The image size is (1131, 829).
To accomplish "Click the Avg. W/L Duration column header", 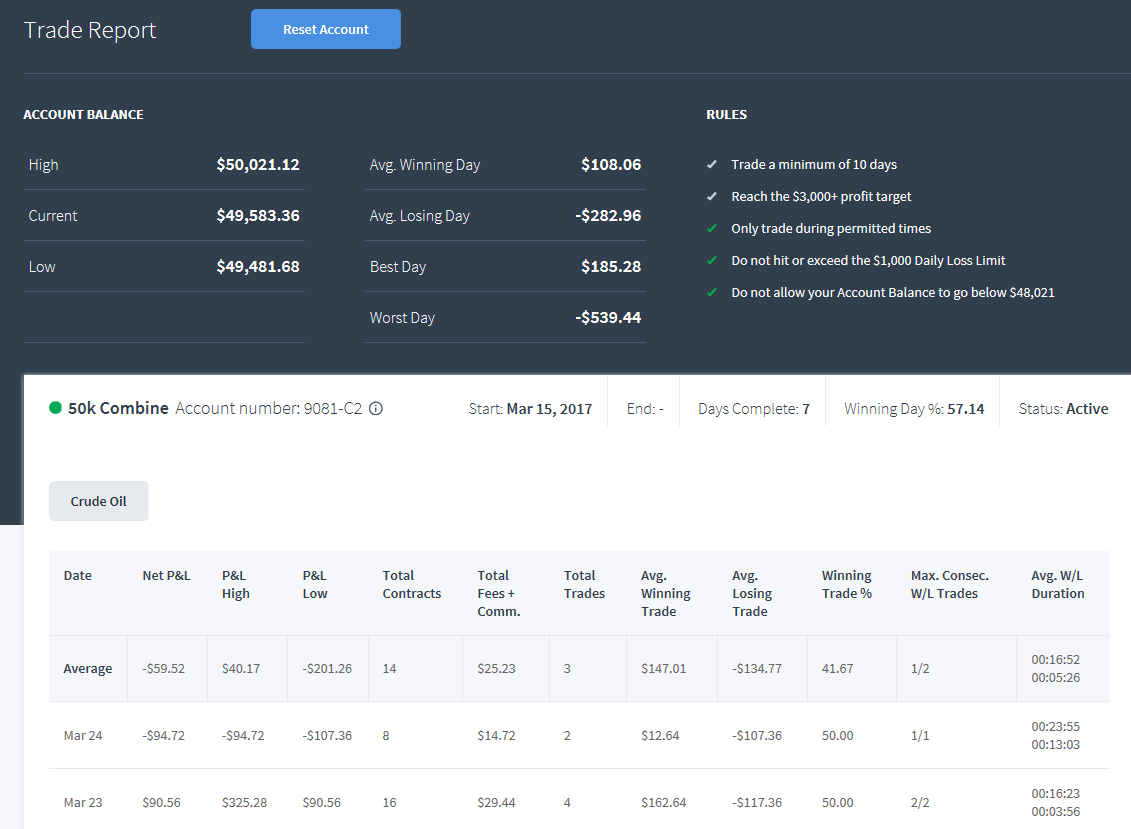I will coord(1058,584).
